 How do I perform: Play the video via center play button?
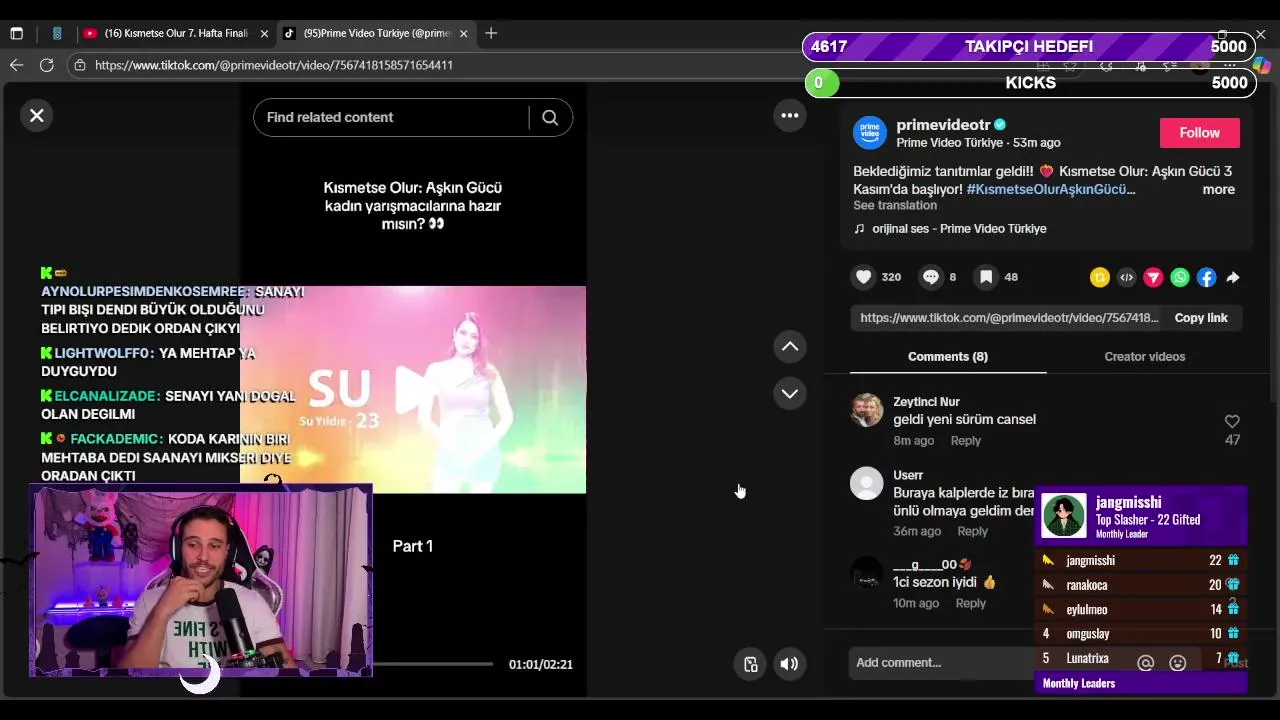coord(413,389)
